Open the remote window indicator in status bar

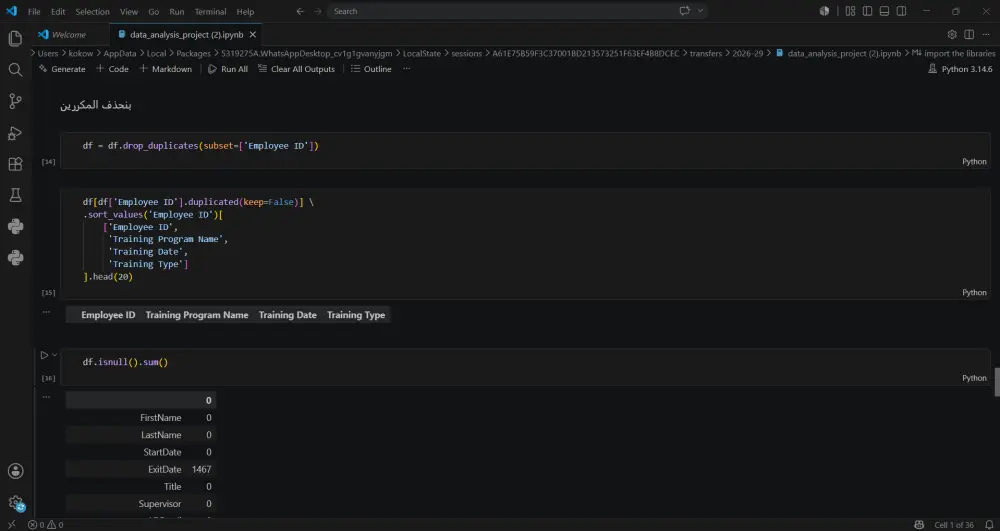(x=11, y=525)
